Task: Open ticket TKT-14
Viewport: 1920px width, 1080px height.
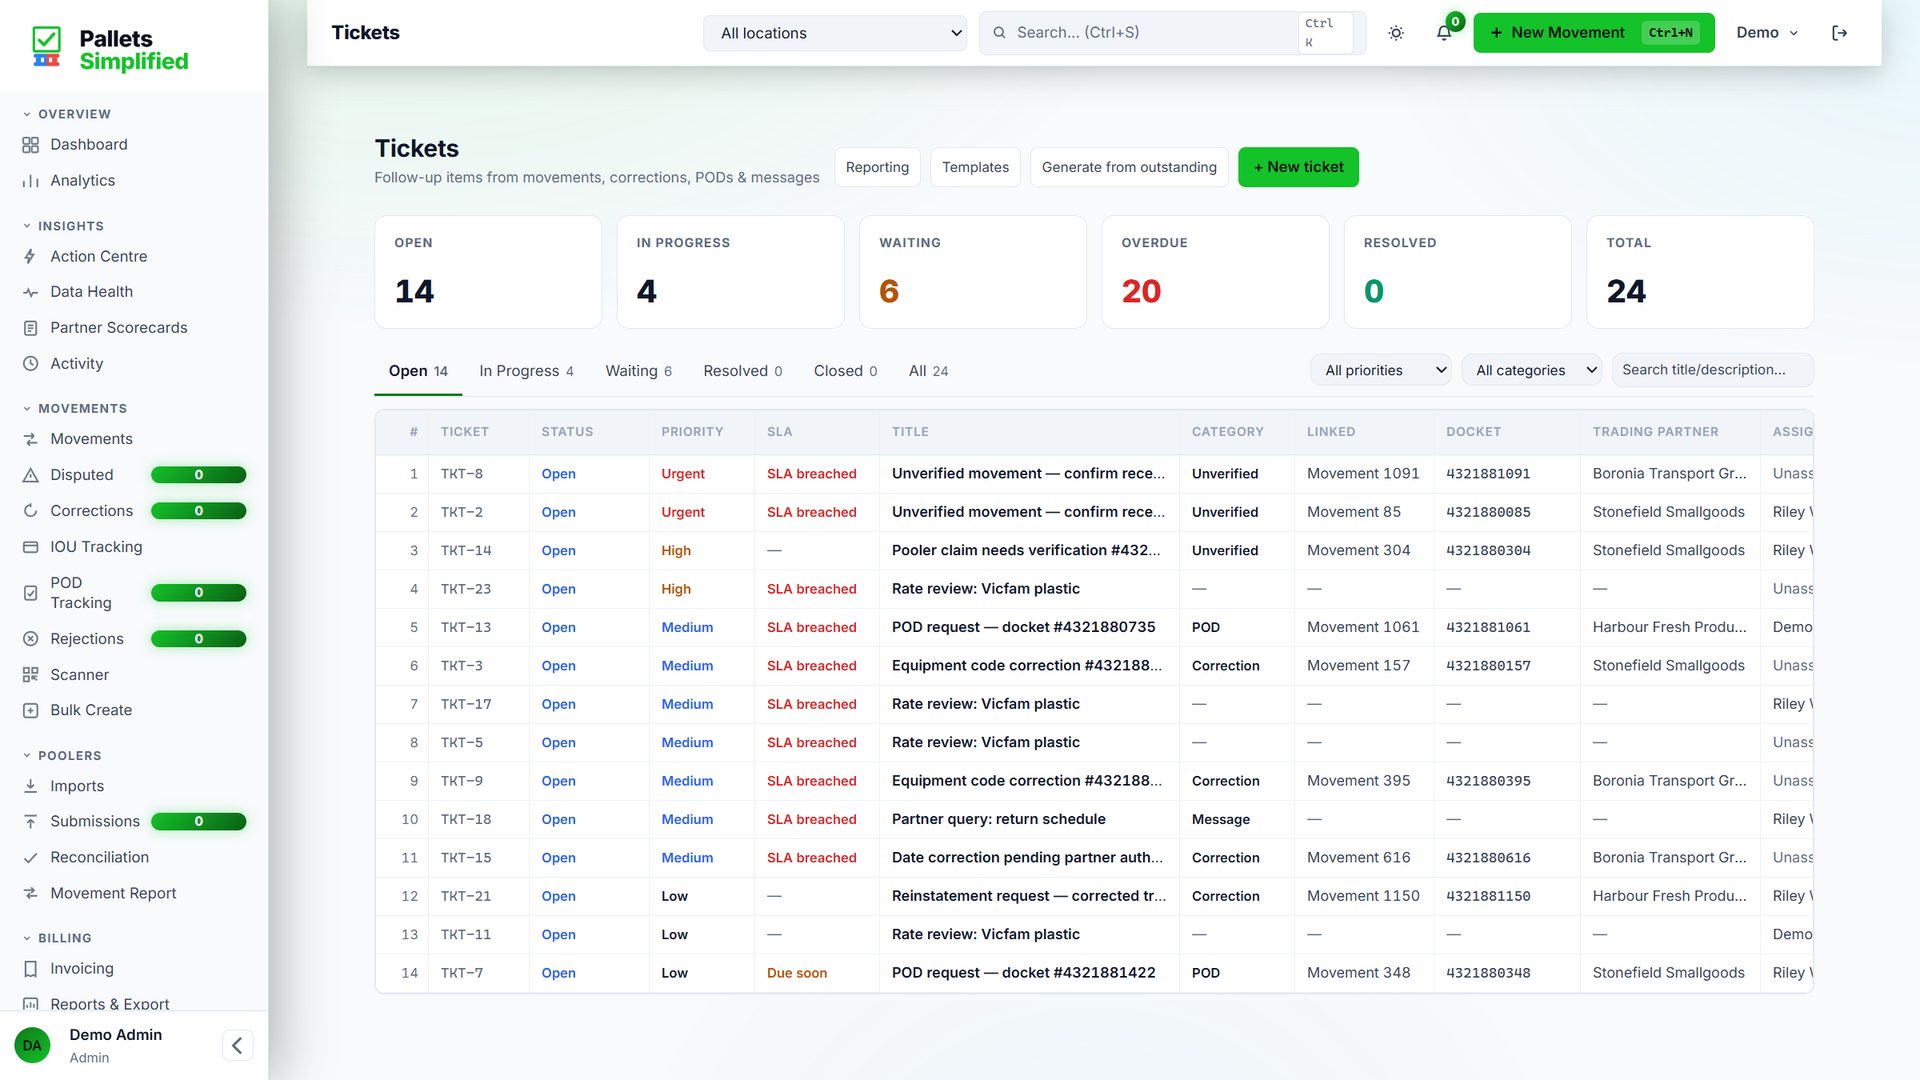Action: click(x=466, y=551)
